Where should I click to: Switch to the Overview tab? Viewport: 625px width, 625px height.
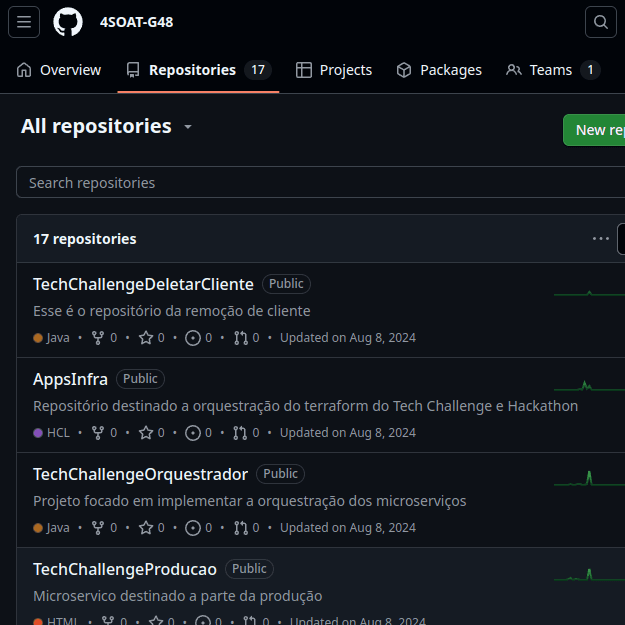click(x=59, y=70)
